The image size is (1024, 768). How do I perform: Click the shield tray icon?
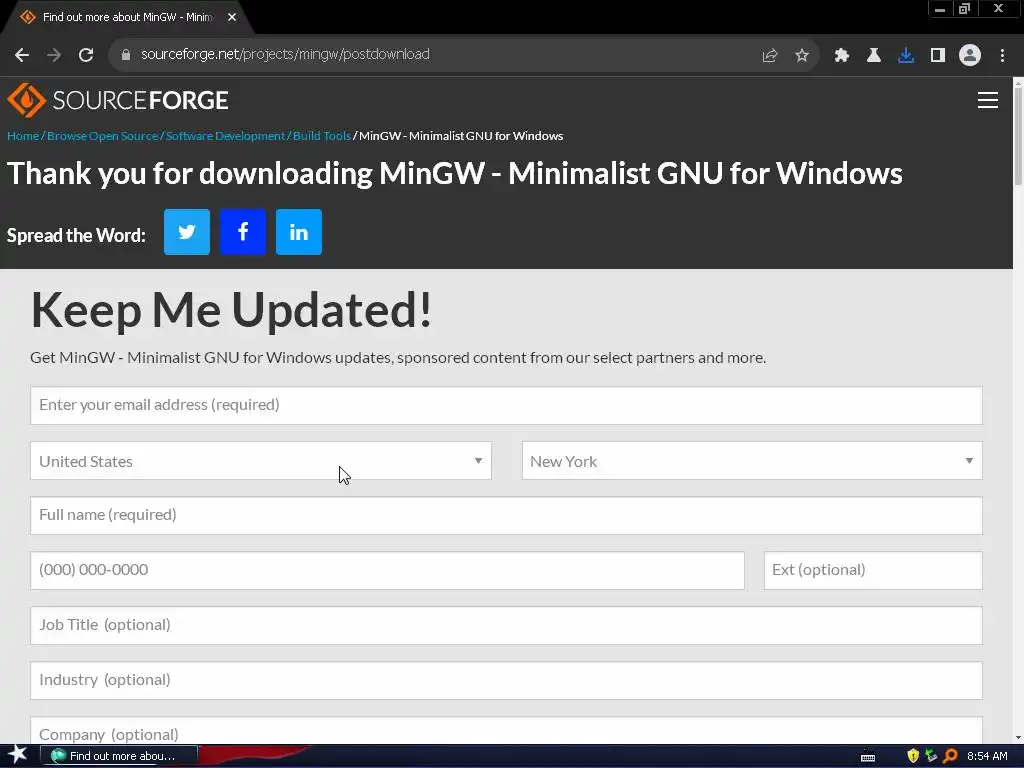pos(913,756)
